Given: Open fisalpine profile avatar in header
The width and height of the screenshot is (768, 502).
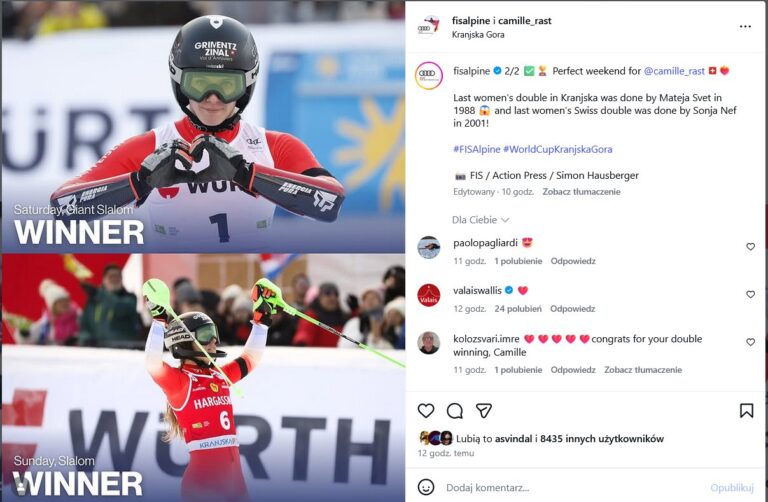Looking at the screenshot, I should tap(429, 27).
